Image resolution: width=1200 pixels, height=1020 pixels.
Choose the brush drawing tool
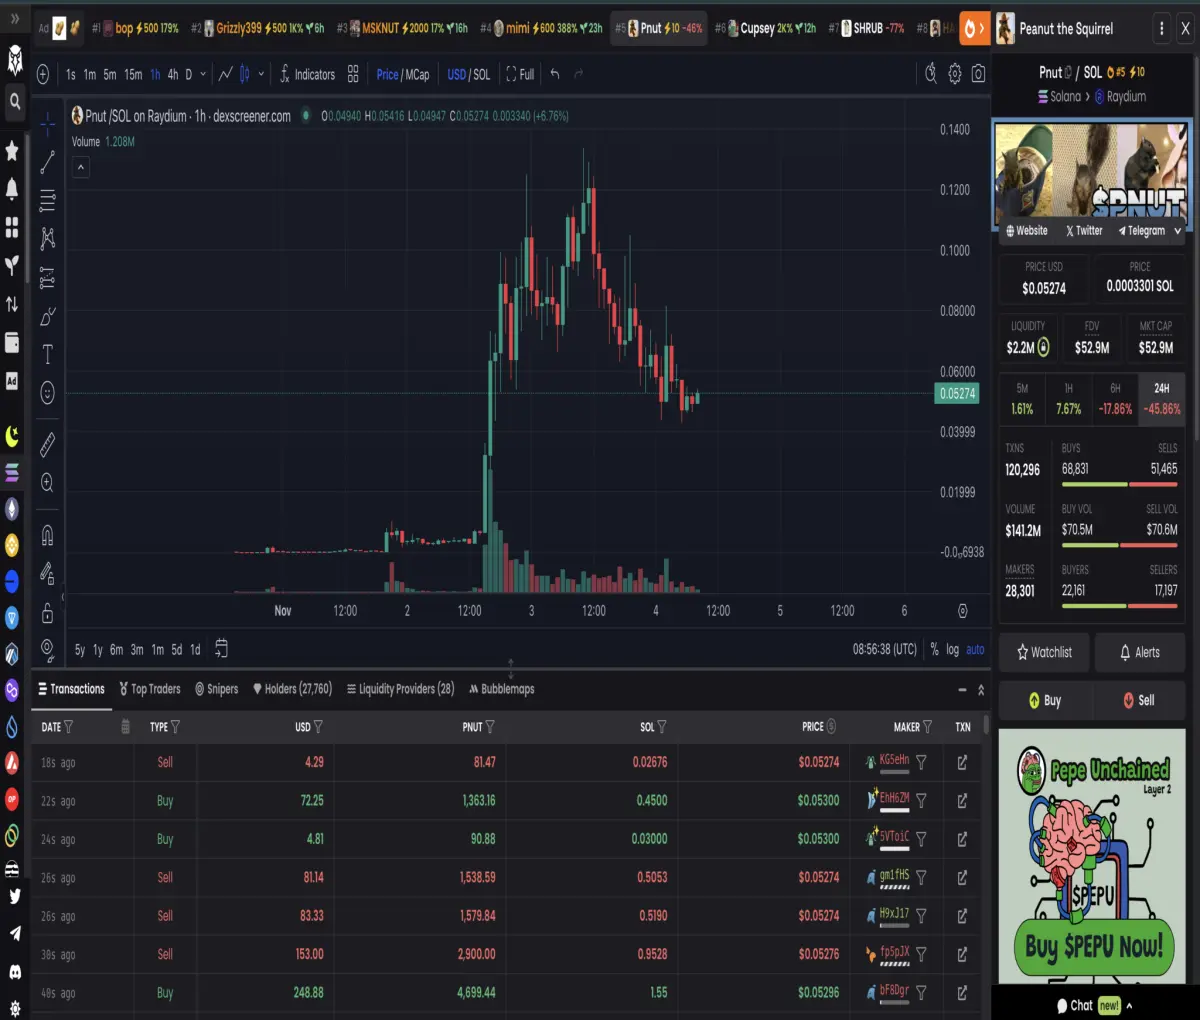pyautogui.click(x=47, y=317)
